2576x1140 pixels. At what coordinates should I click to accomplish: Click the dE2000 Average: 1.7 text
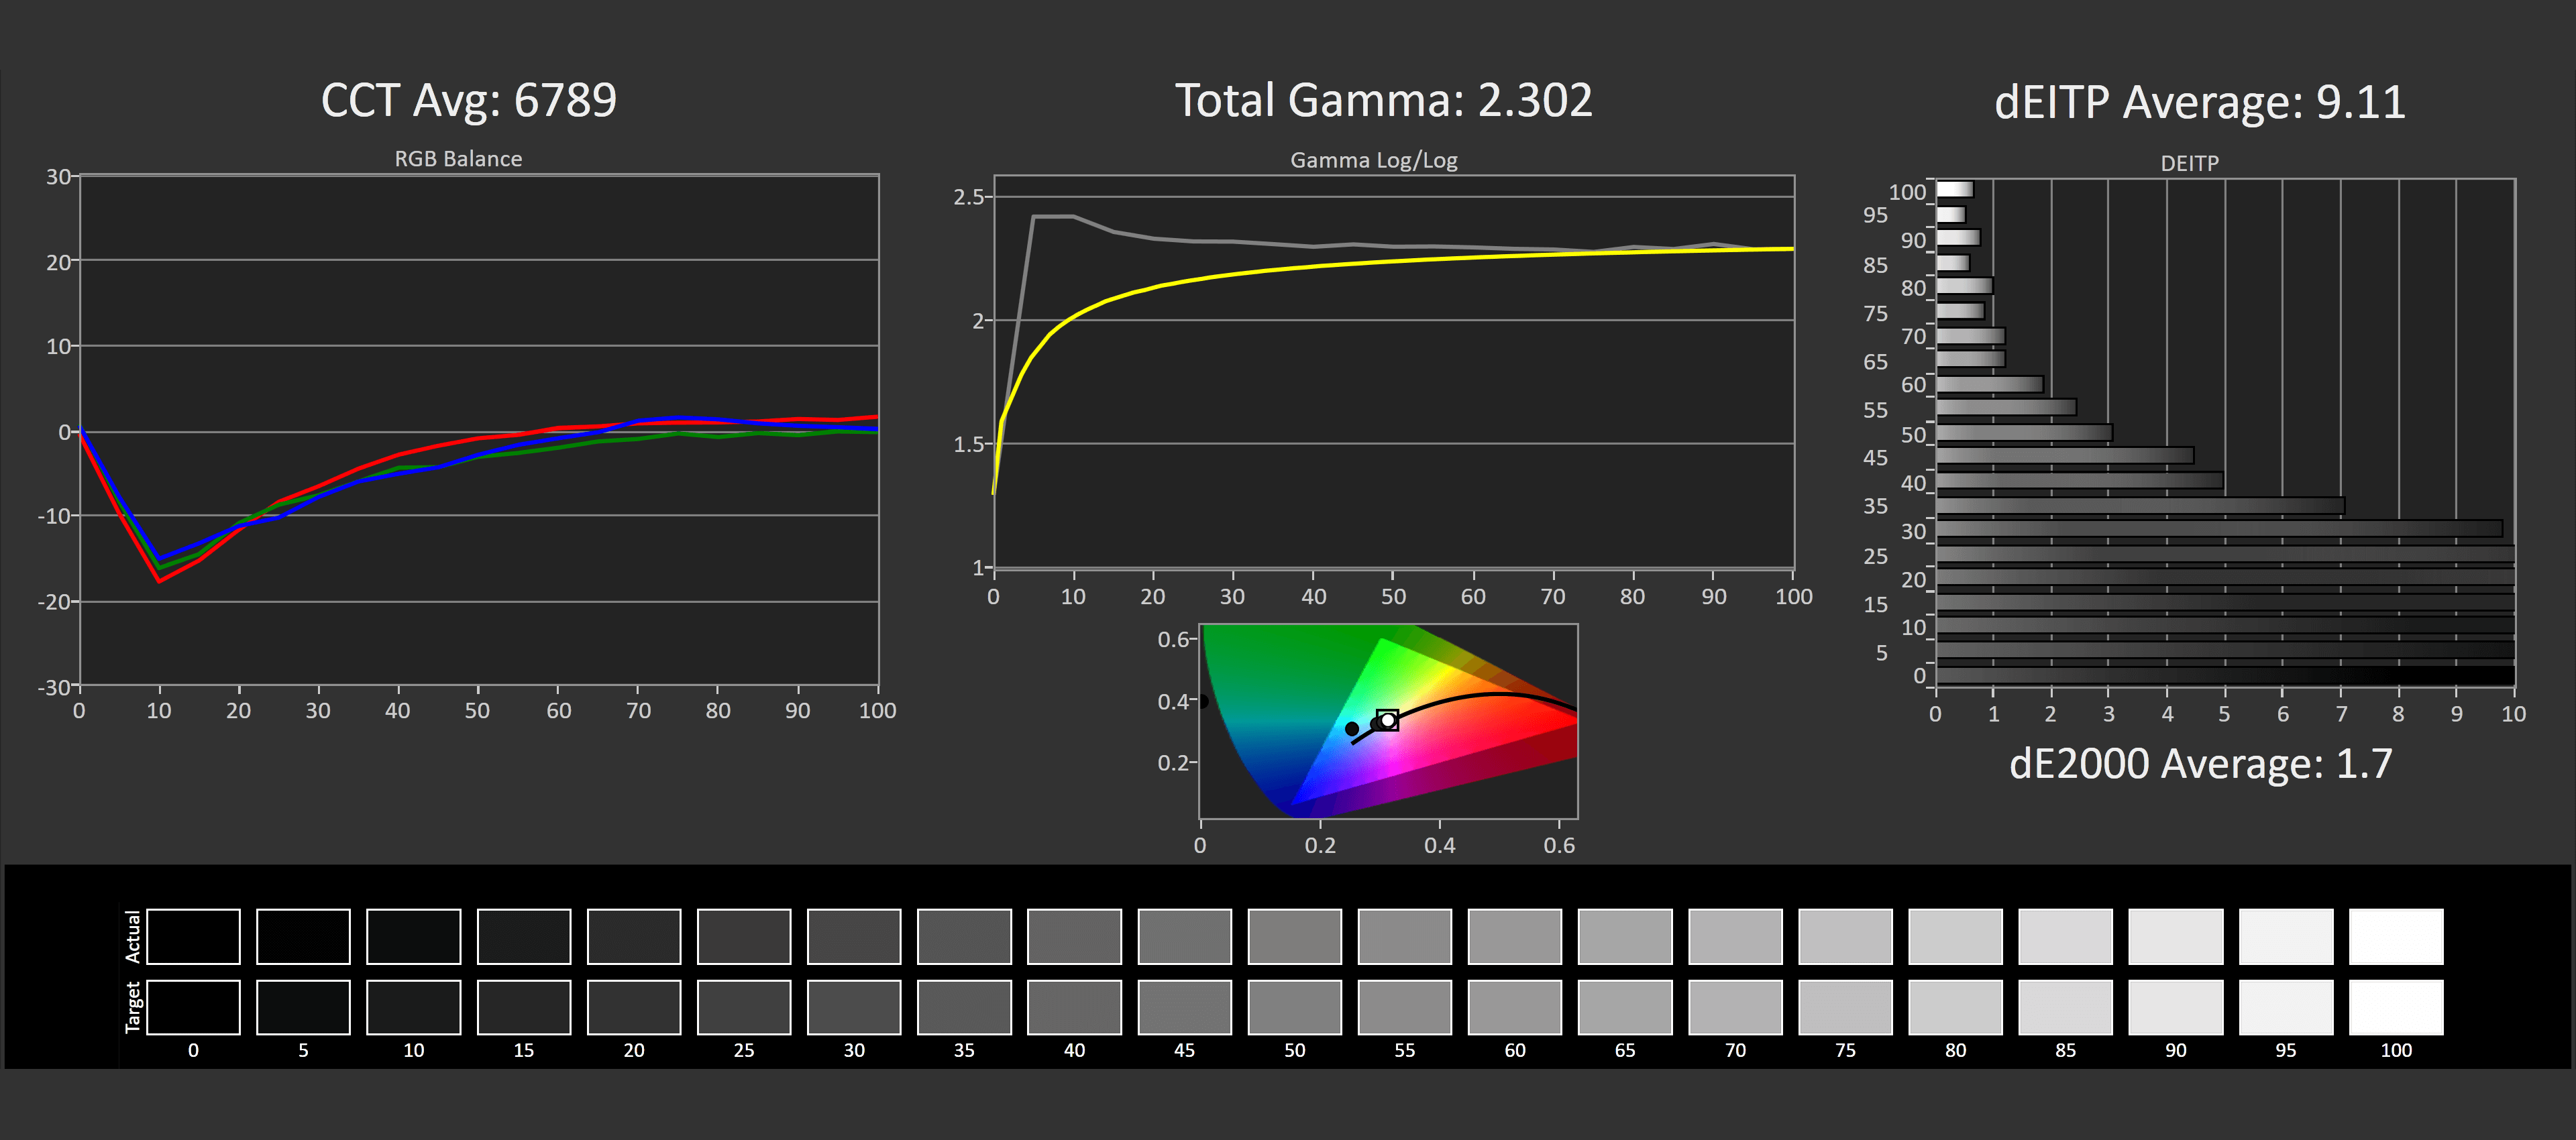click(2201, 764)
